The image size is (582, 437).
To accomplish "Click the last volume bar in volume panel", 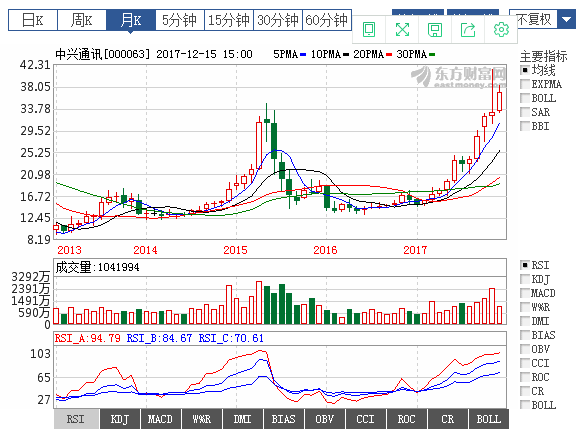I will (x=500, y=315).
